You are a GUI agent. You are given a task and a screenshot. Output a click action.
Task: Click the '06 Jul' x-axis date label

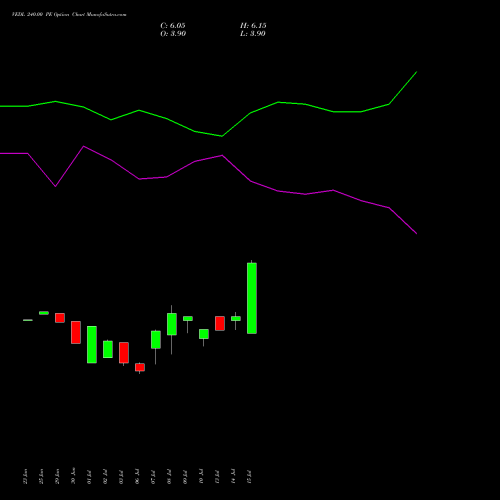(137, 476)
